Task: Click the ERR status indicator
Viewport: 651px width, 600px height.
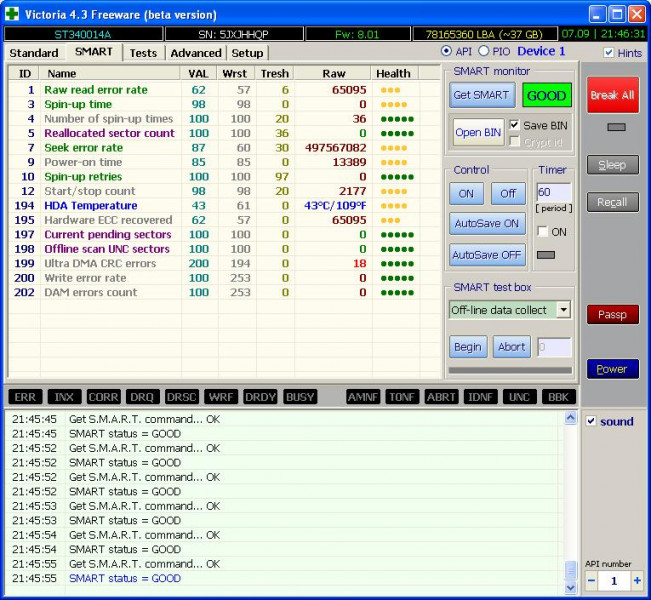Action: [25, 397]
